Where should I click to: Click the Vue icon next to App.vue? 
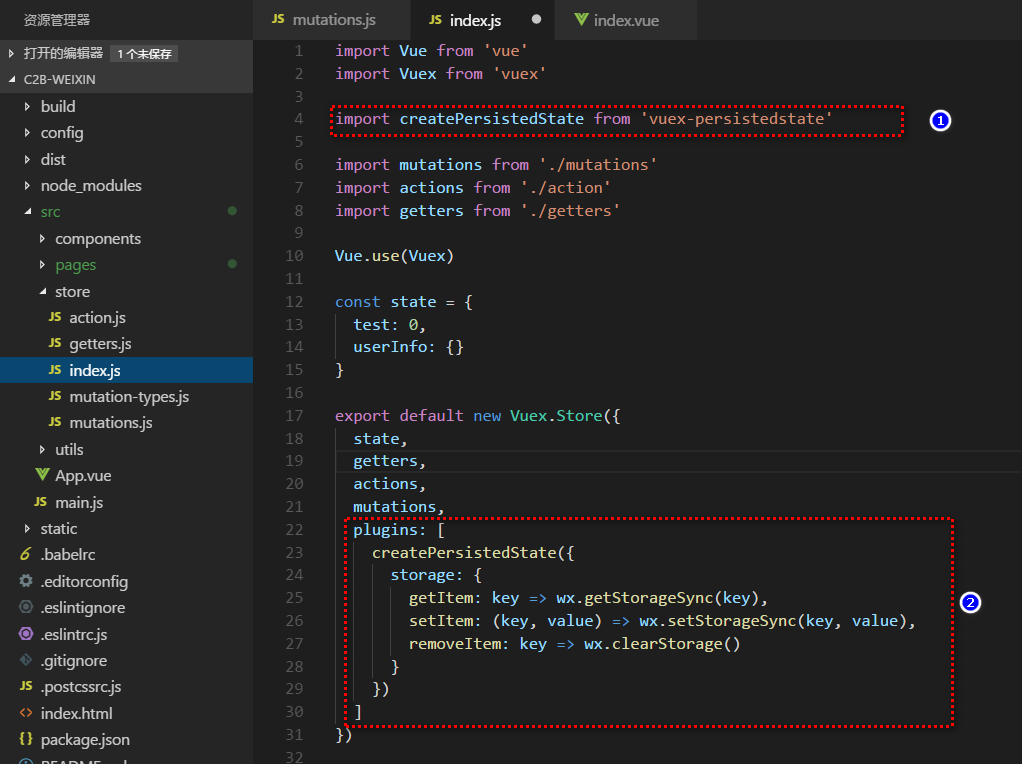[x=42, y=476]
